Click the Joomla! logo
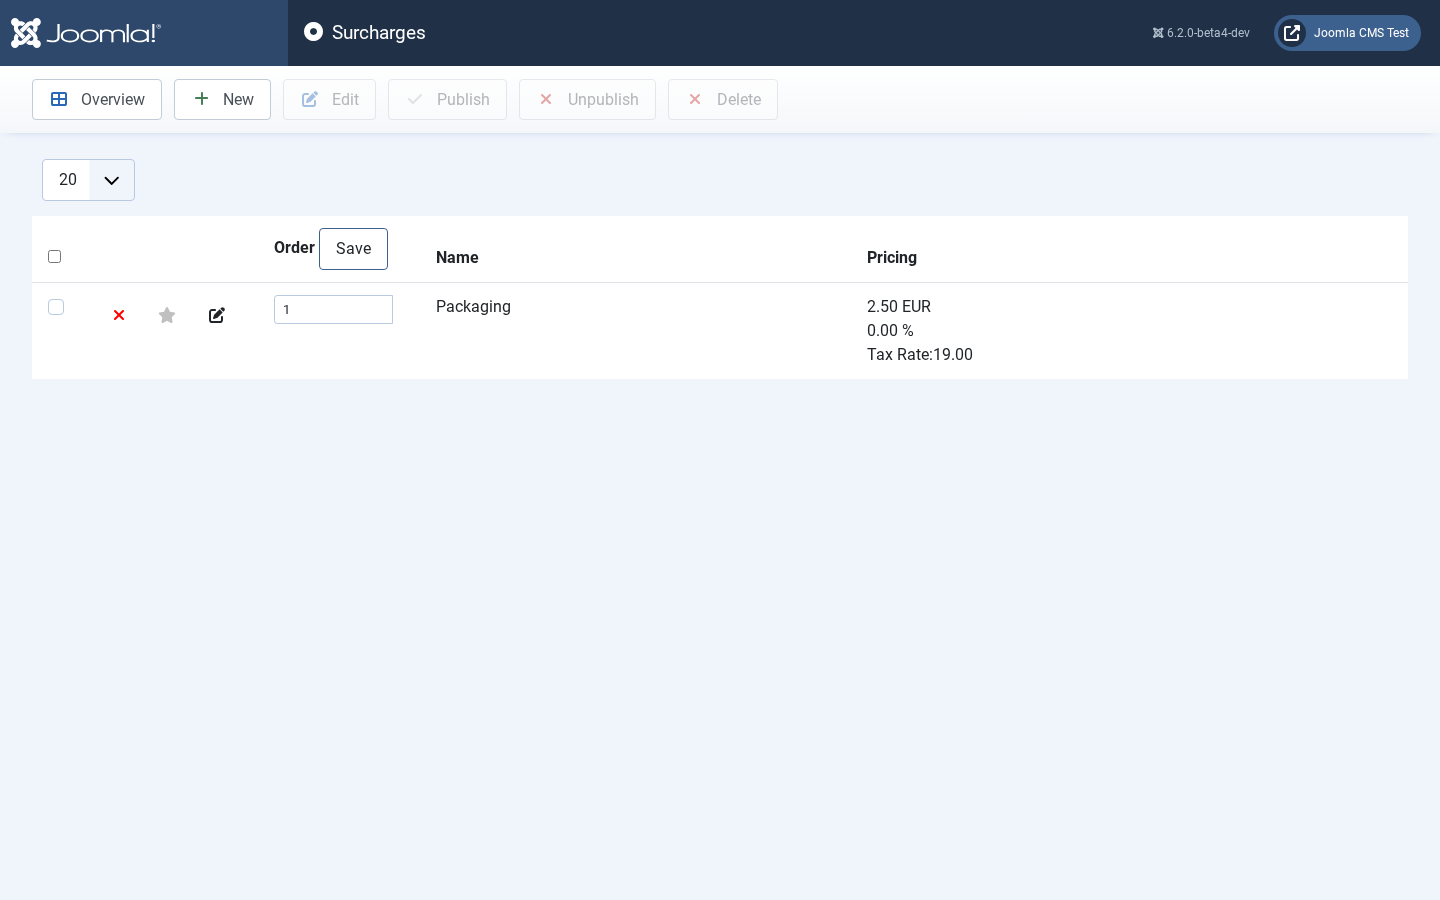The height and width of the screenshot is (900, 1440). click(86, 33)
